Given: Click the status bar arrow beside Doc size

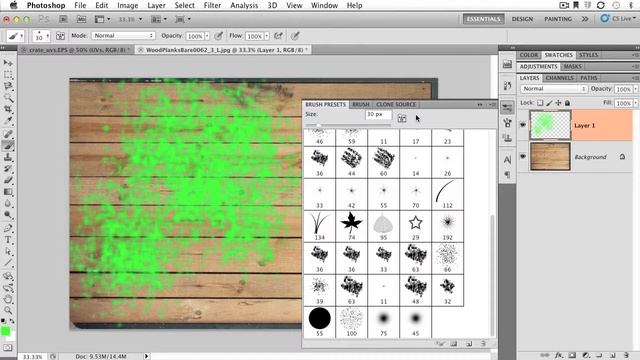Looking at the screenshot, I should [146, 356].
